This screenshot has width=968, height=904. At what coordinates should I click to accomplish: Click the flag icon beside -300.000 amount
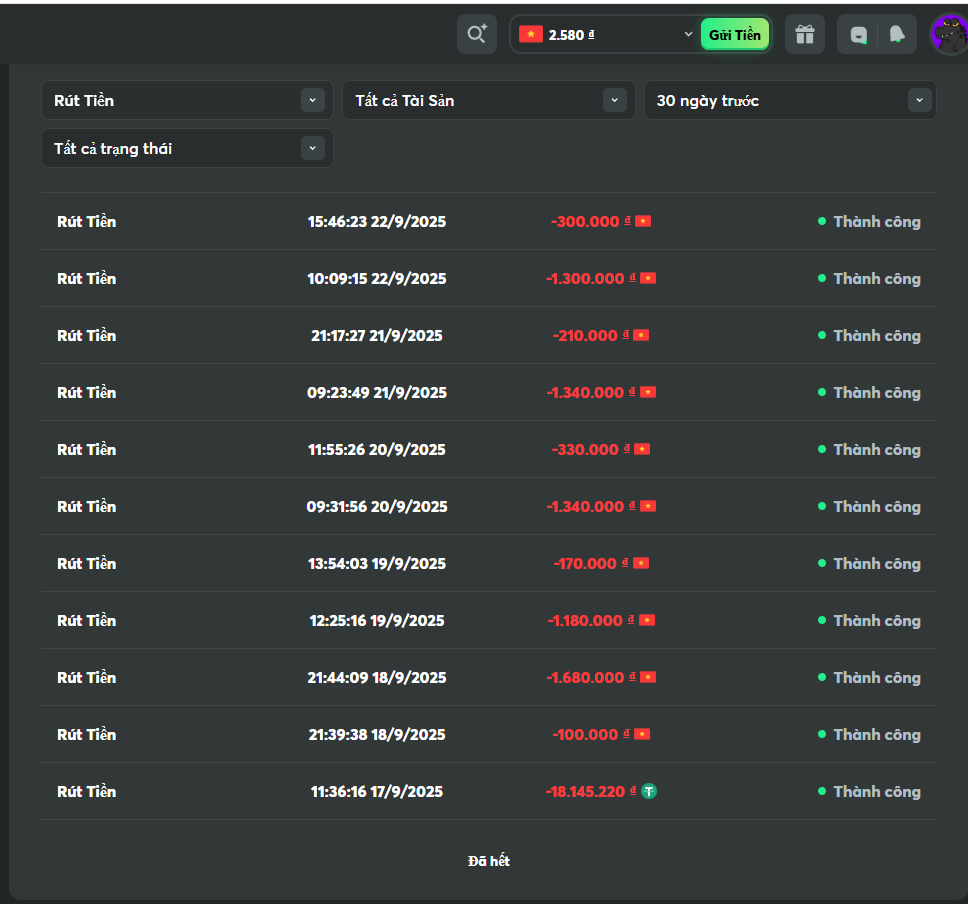coord(643,221)
